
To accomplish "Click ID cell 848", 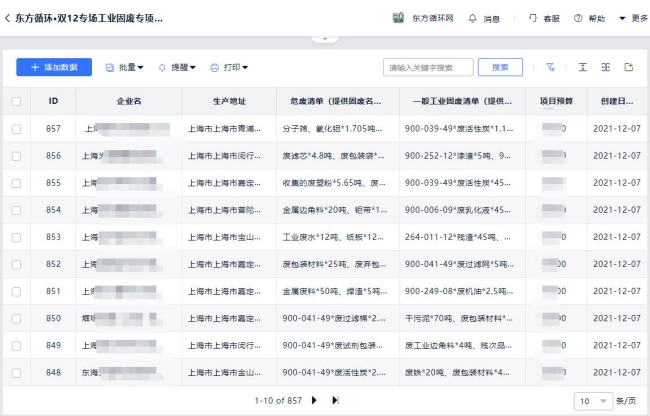I will click(x=53, y=372).
